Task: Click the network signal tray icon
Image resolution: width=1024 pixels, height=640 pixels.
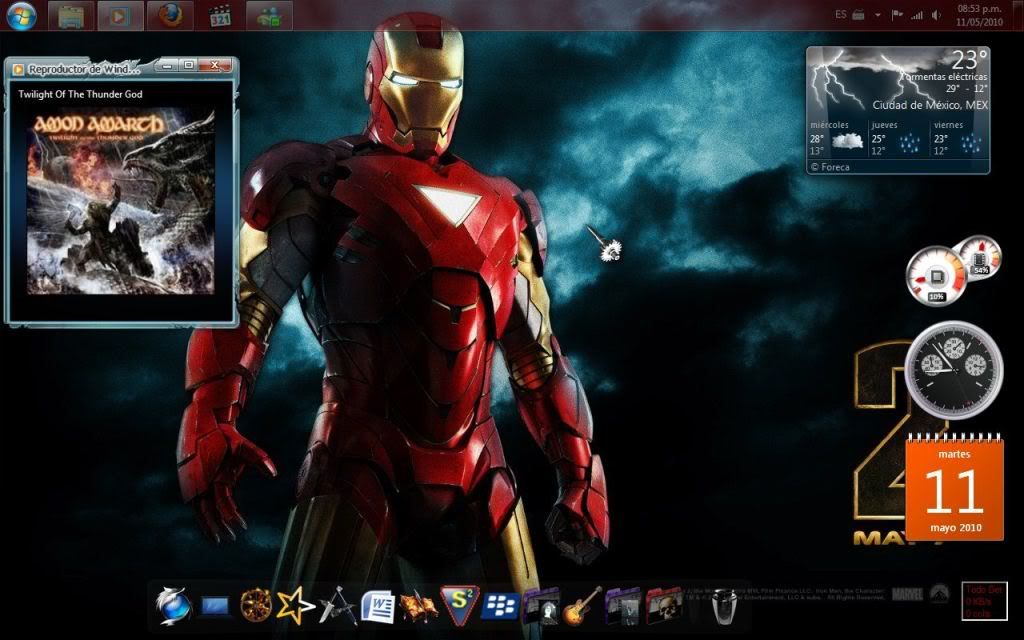Action: pyautogui.click(x=918, y=14)
